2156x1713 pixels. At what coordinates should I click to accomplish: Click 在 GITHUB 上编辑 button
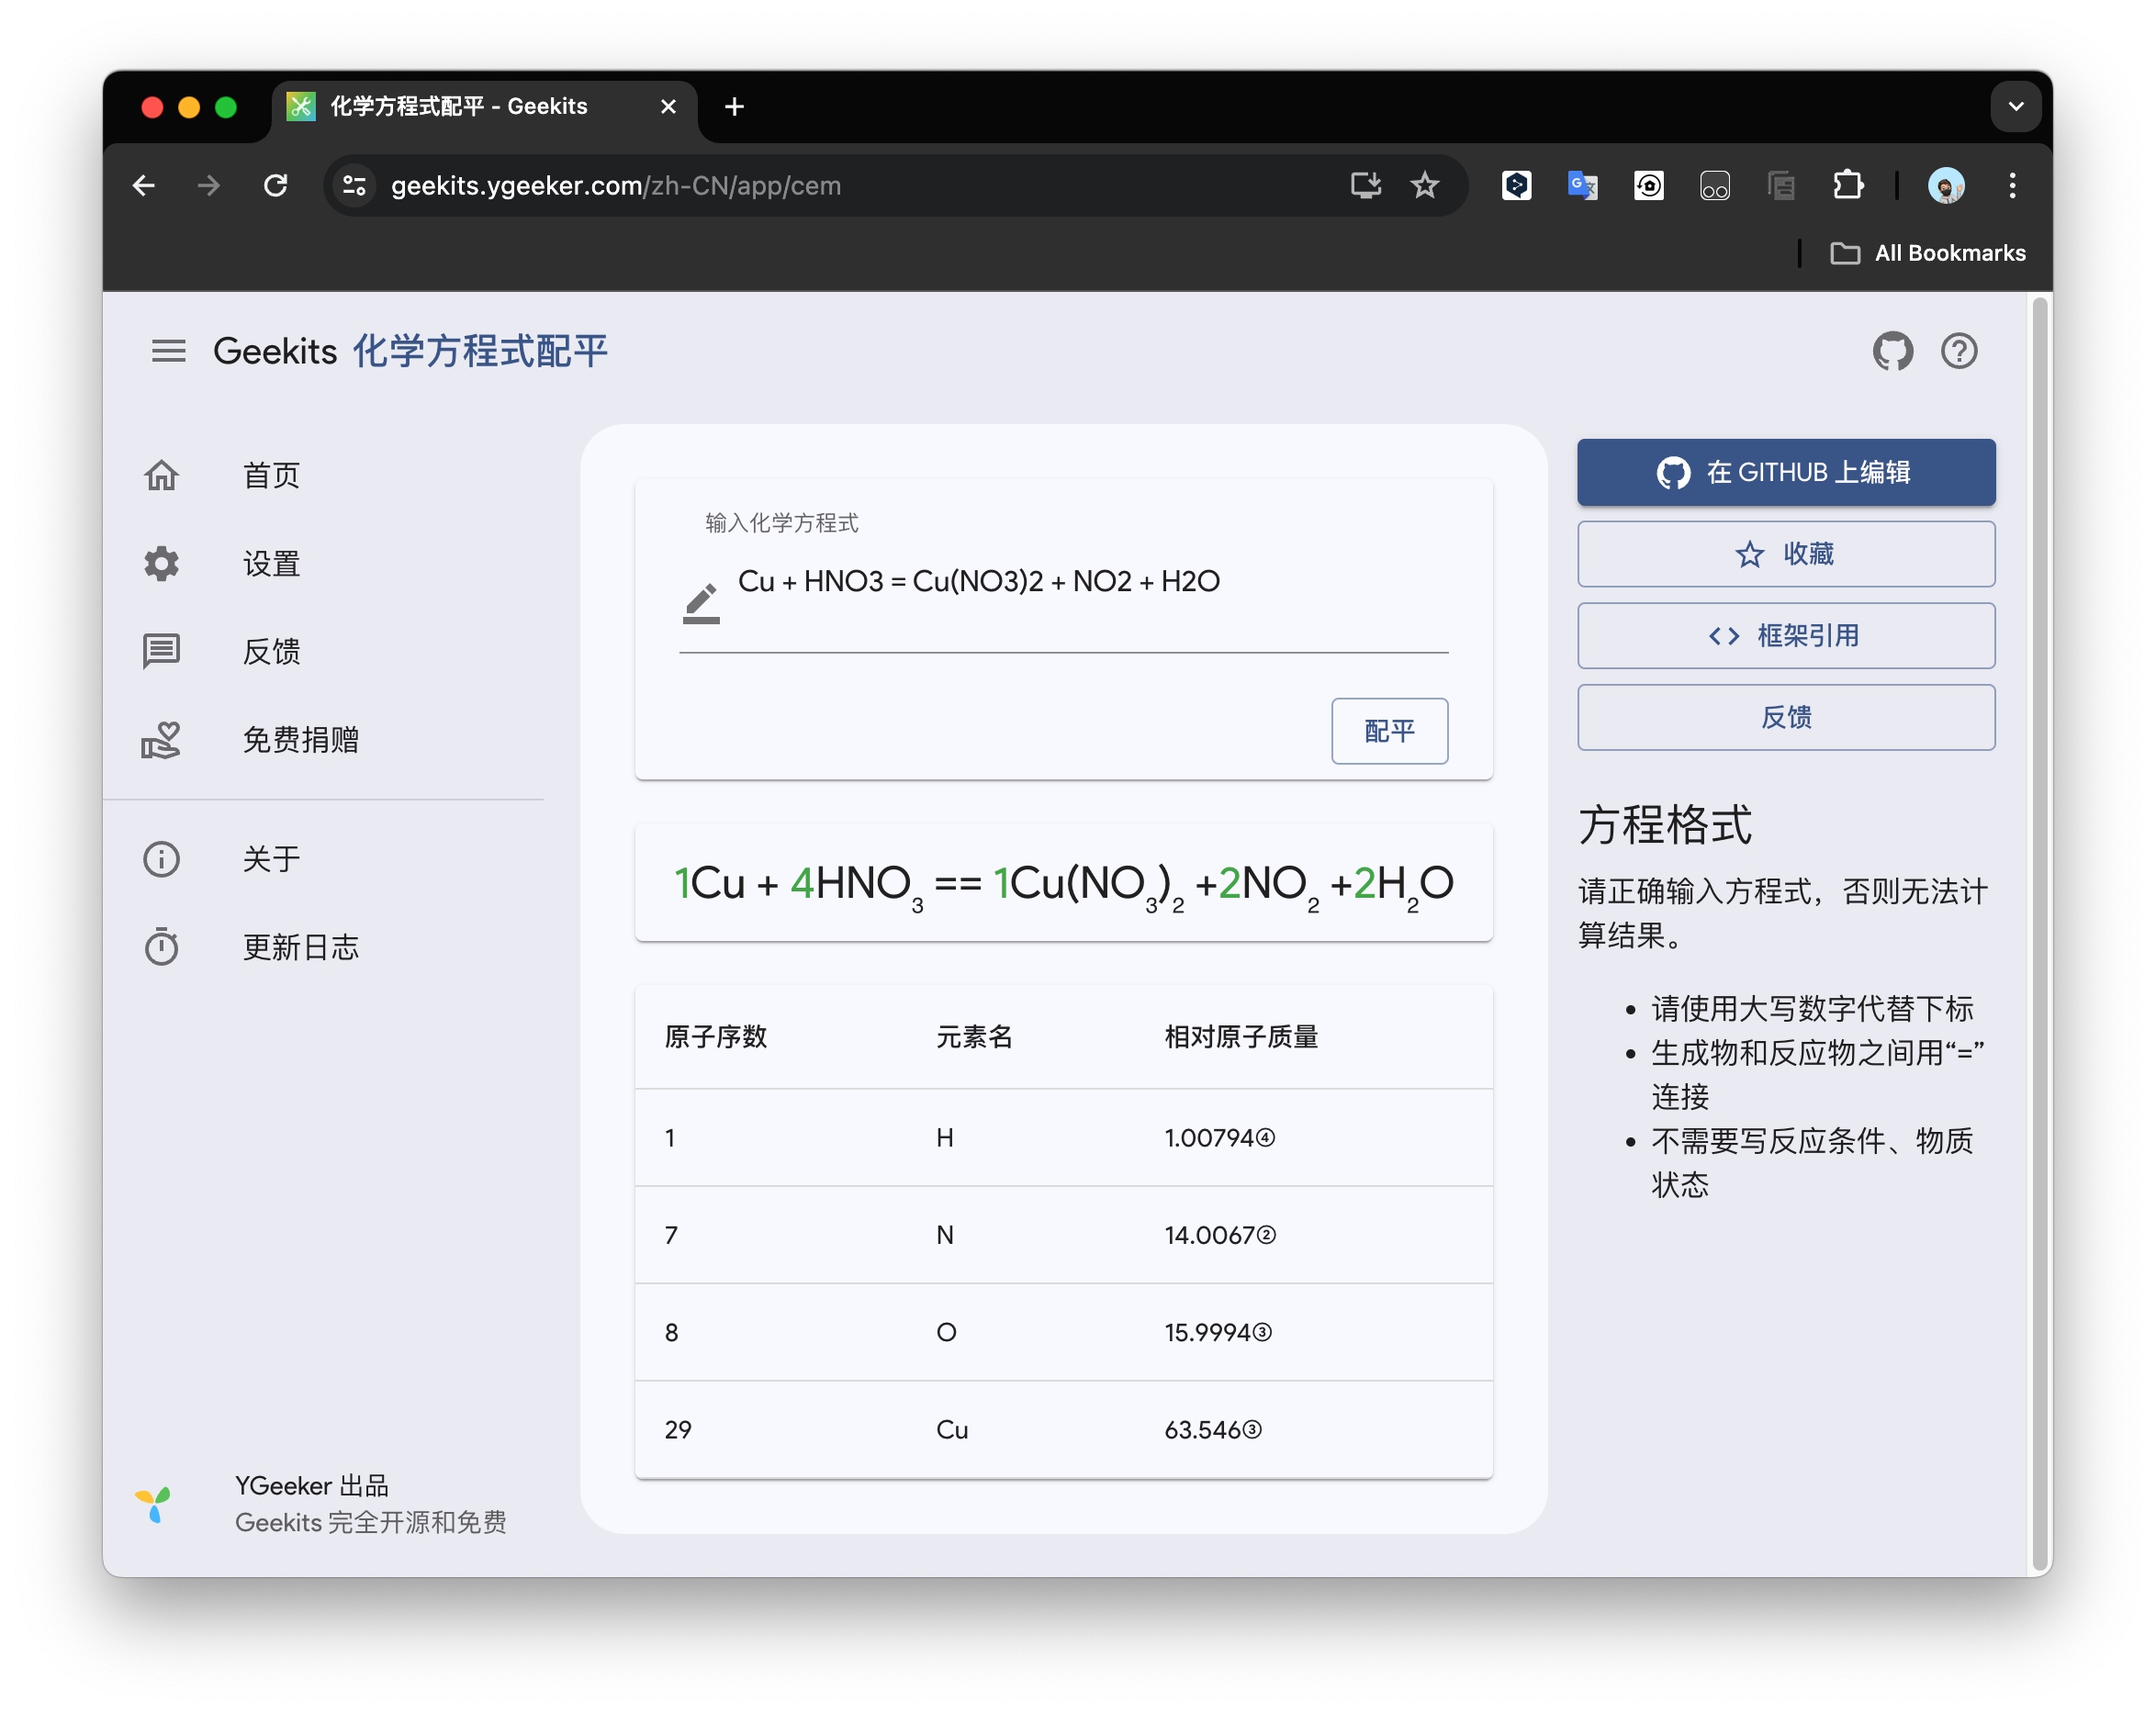[1785, 472]
